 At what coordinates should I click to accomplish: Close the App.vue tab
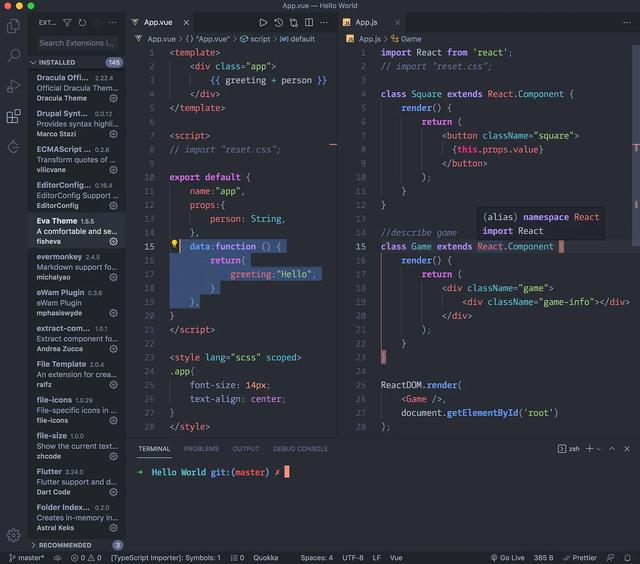click(x=186, y=22)
